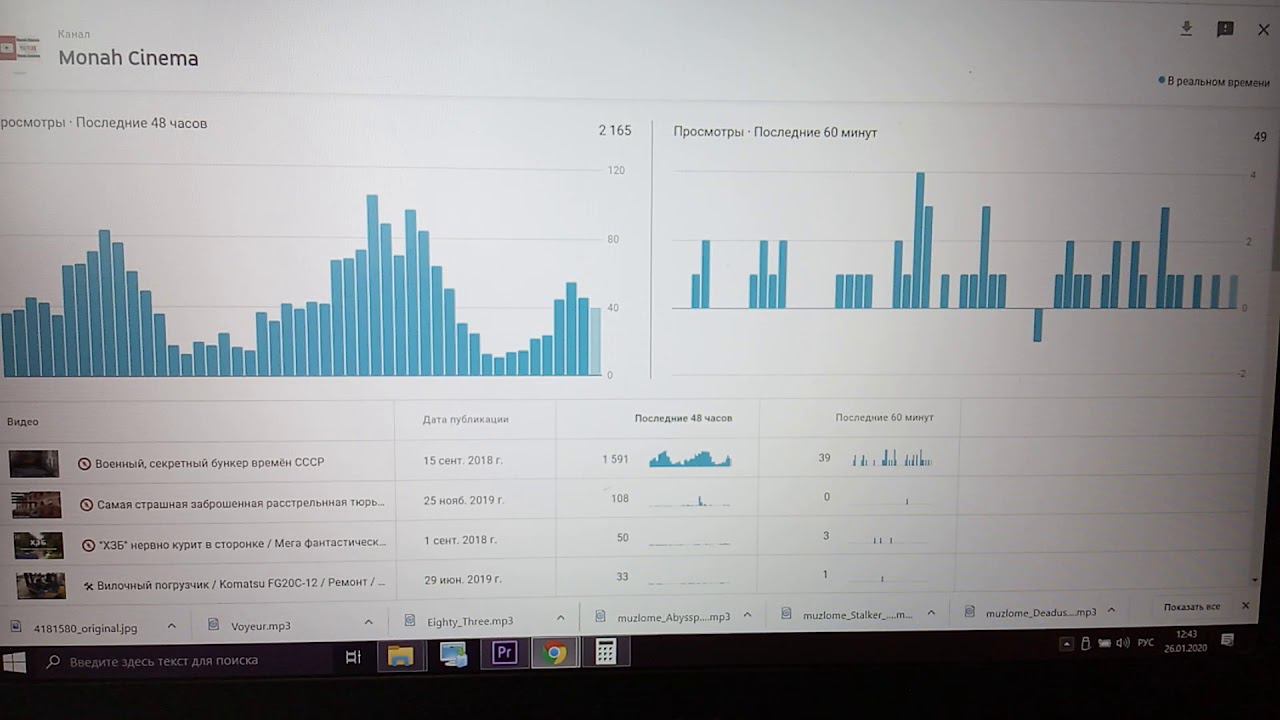The height and width of the screenshot is (720, 1280).
Task: Click the 2 165 total views figure
Action: 615,130
